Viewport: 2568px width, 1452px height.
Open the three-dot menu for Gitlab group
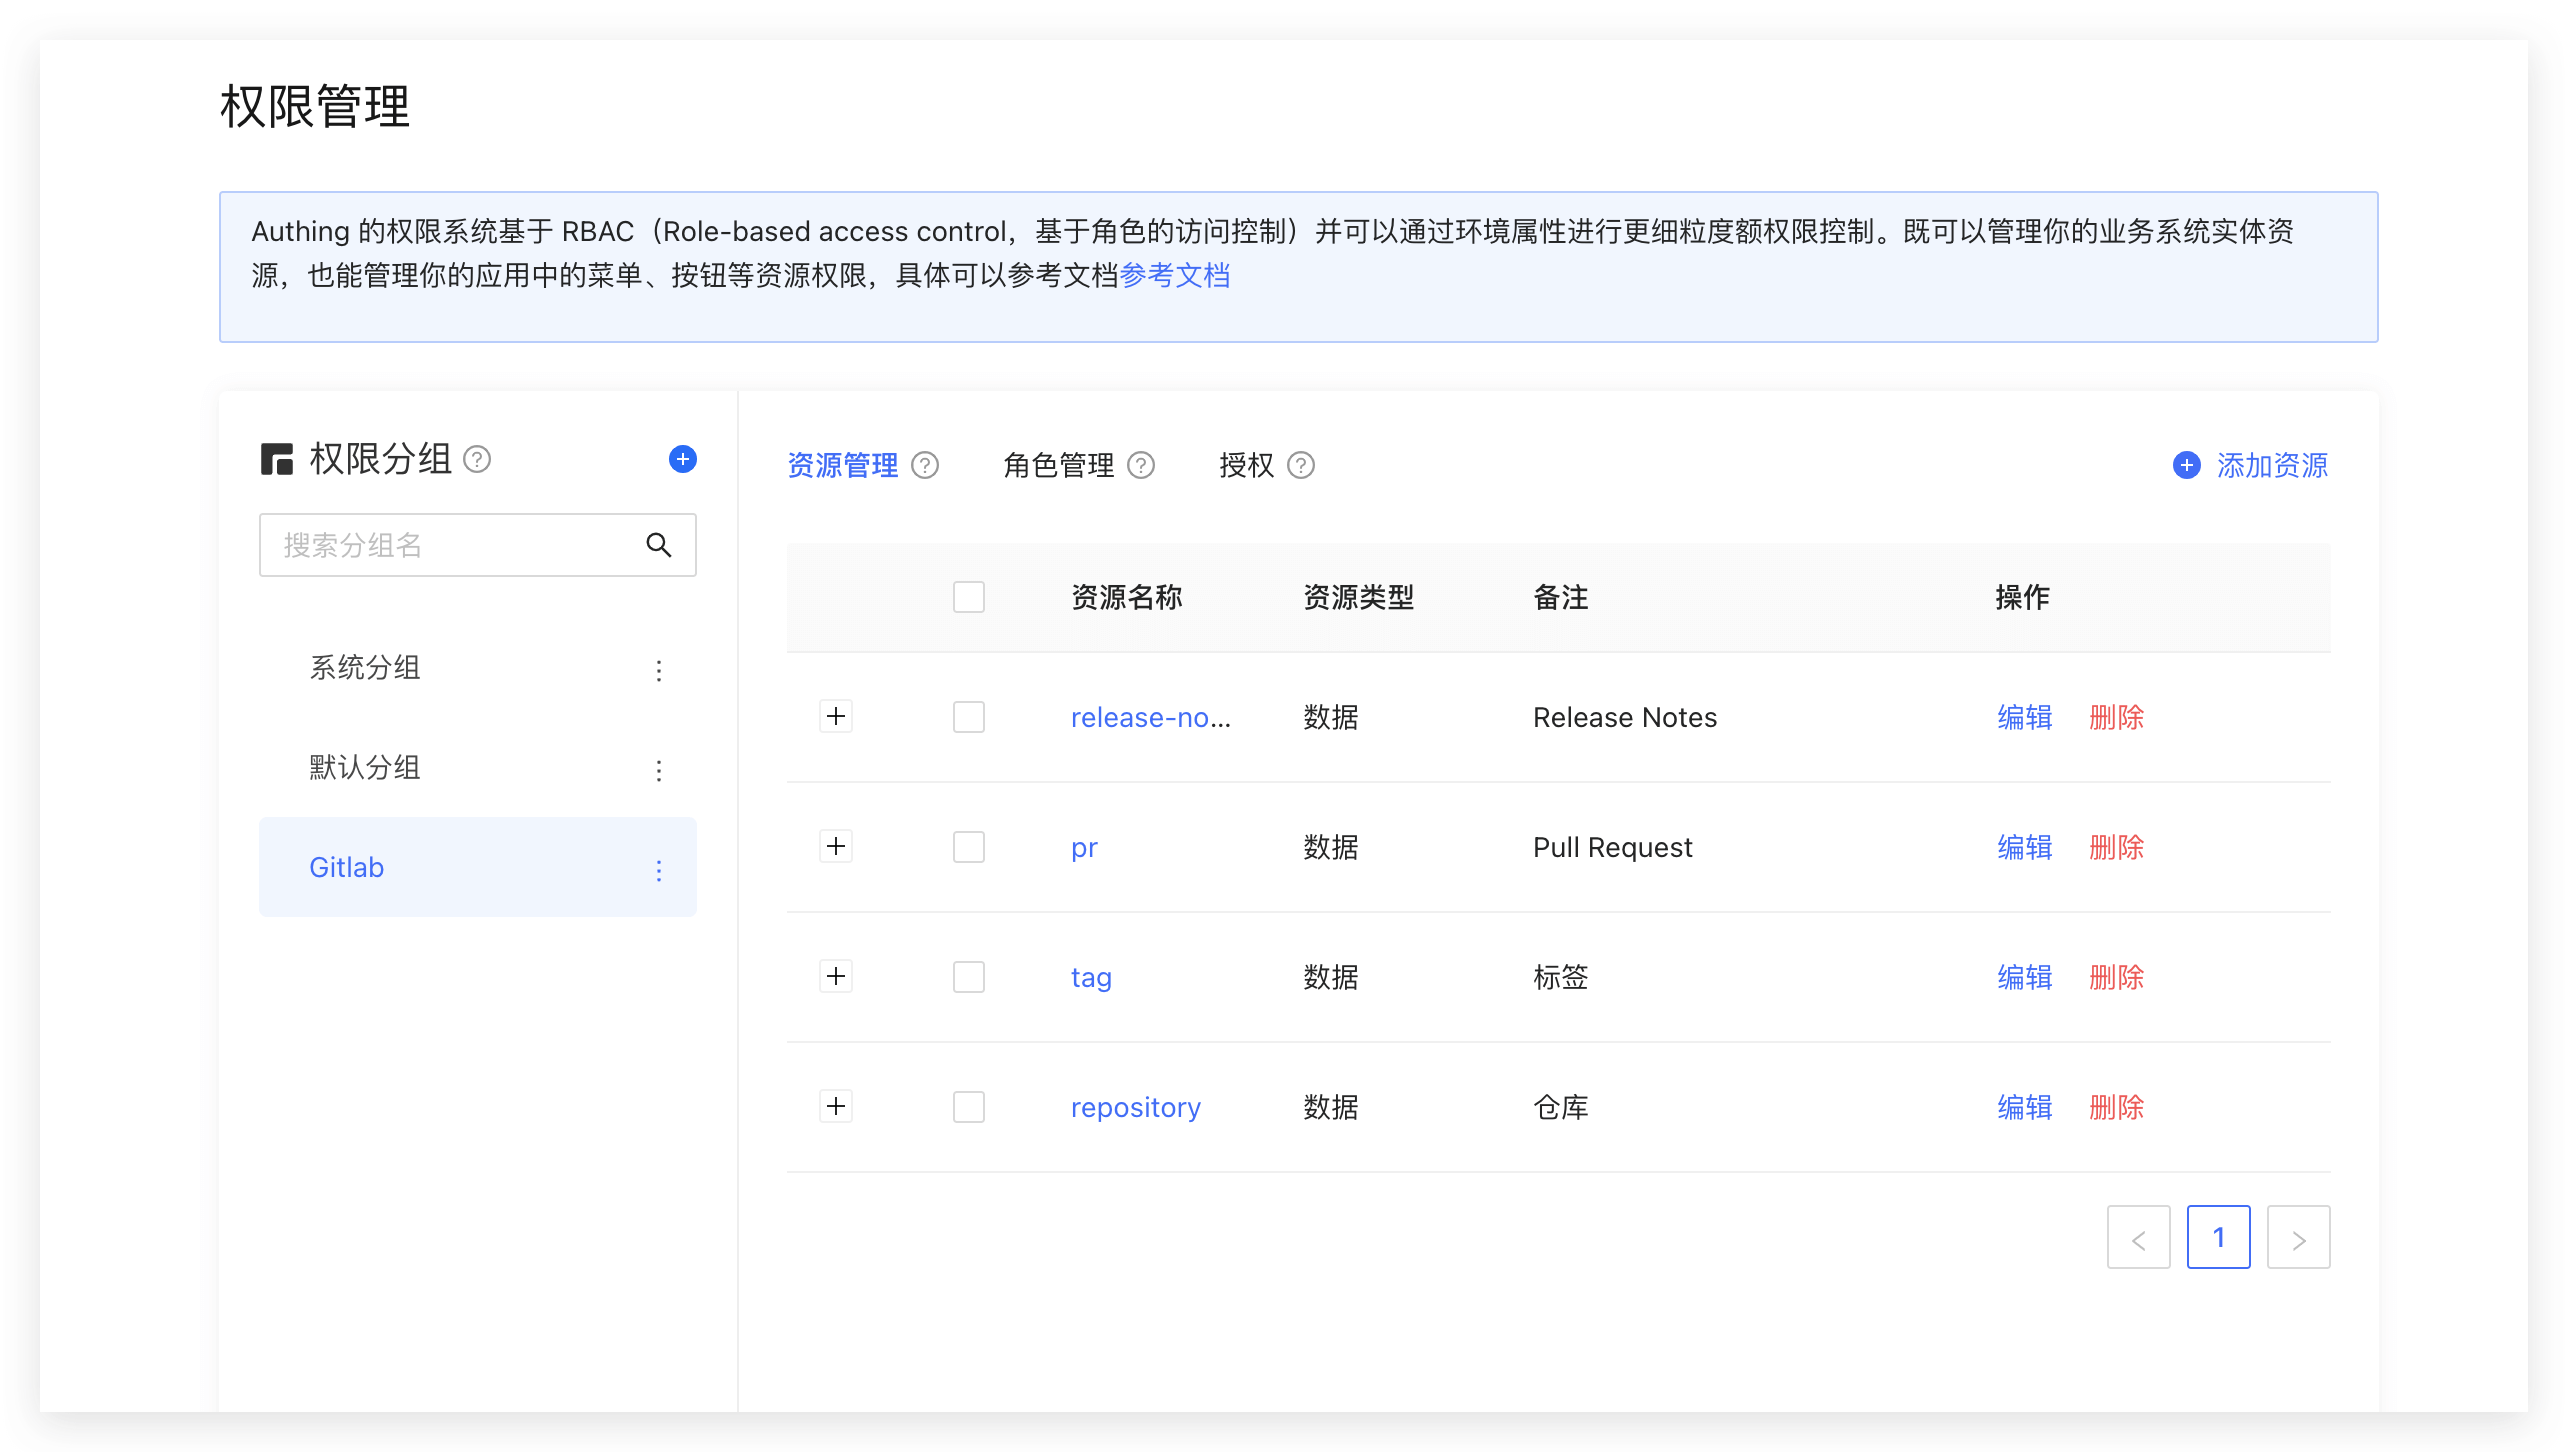point(658,870)
